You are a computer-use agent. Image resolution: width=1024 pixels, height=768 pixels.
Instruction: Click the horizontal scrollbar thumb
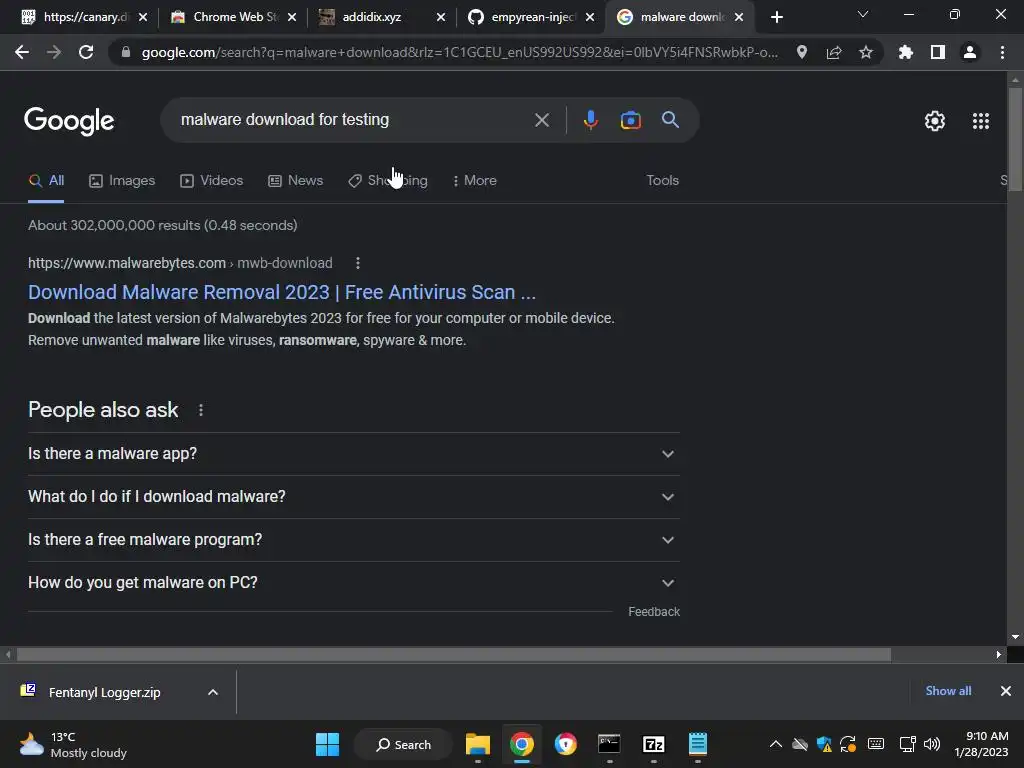(454, 655)
